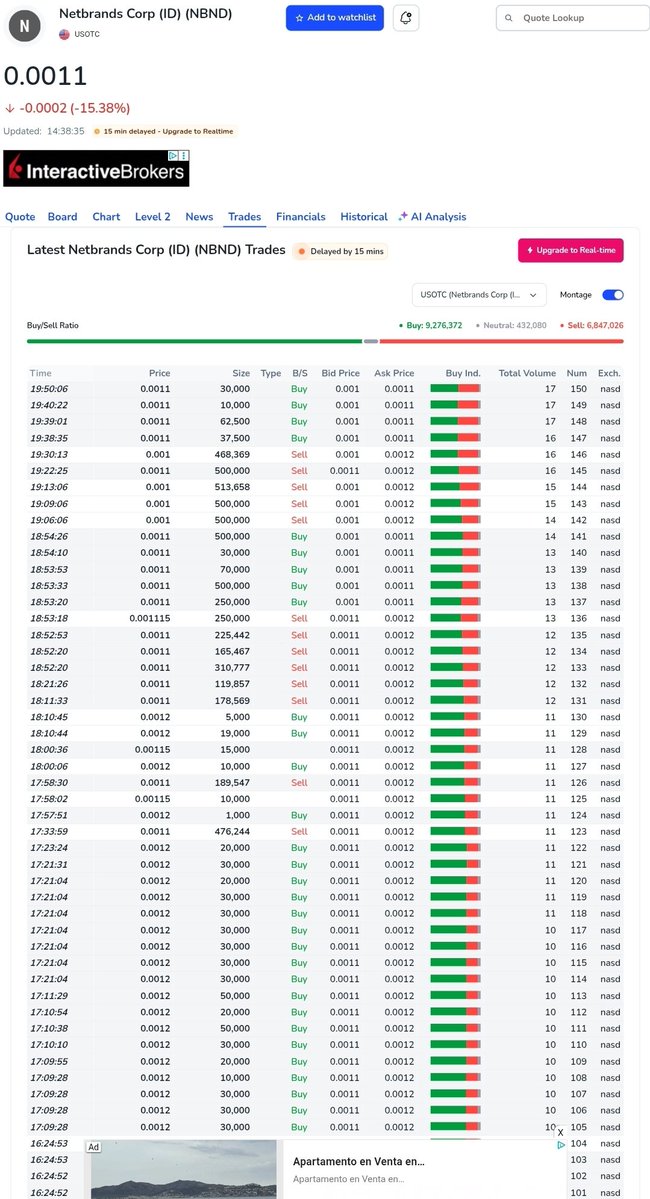
Task: Open the Interactive Brokers banner ad
Action: click(x=96, y=168)
